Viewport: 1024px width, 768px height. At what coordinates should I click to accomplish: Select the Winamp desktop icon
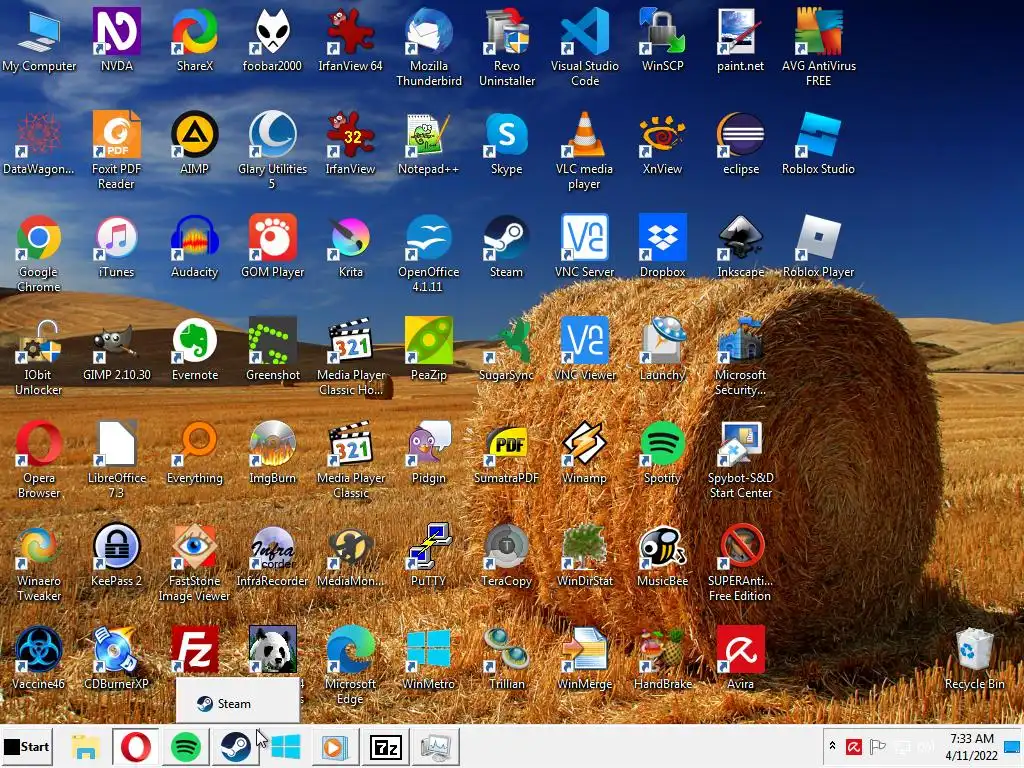tap(584, 452)
